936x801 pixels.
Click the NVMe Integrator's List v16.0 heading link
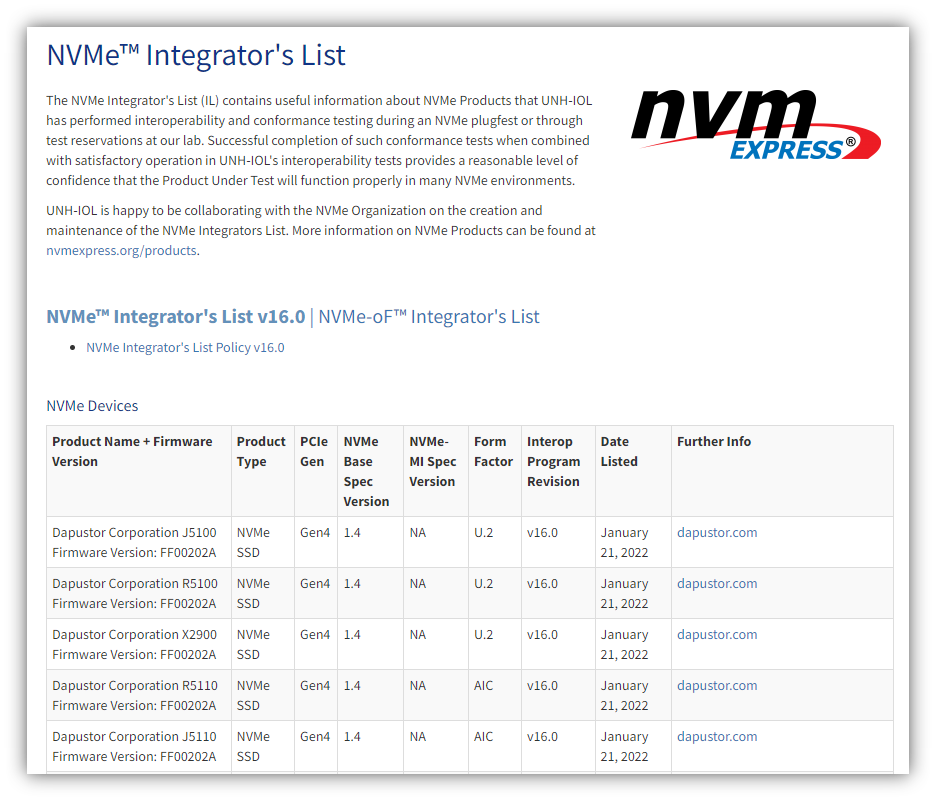click(x=176, y=316)
